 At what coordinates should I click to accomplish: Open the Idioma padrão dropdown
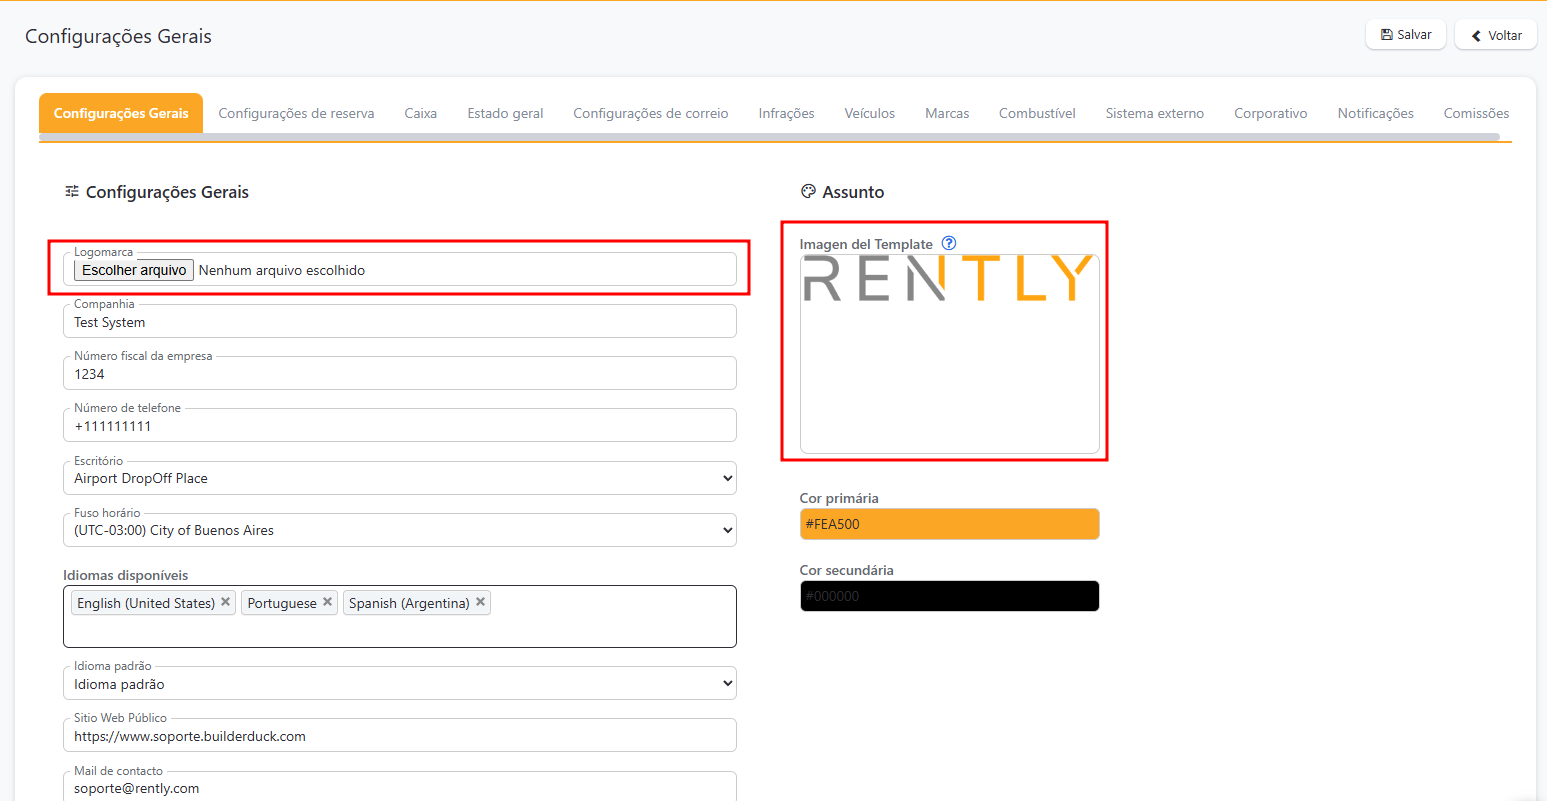point(400,684)
